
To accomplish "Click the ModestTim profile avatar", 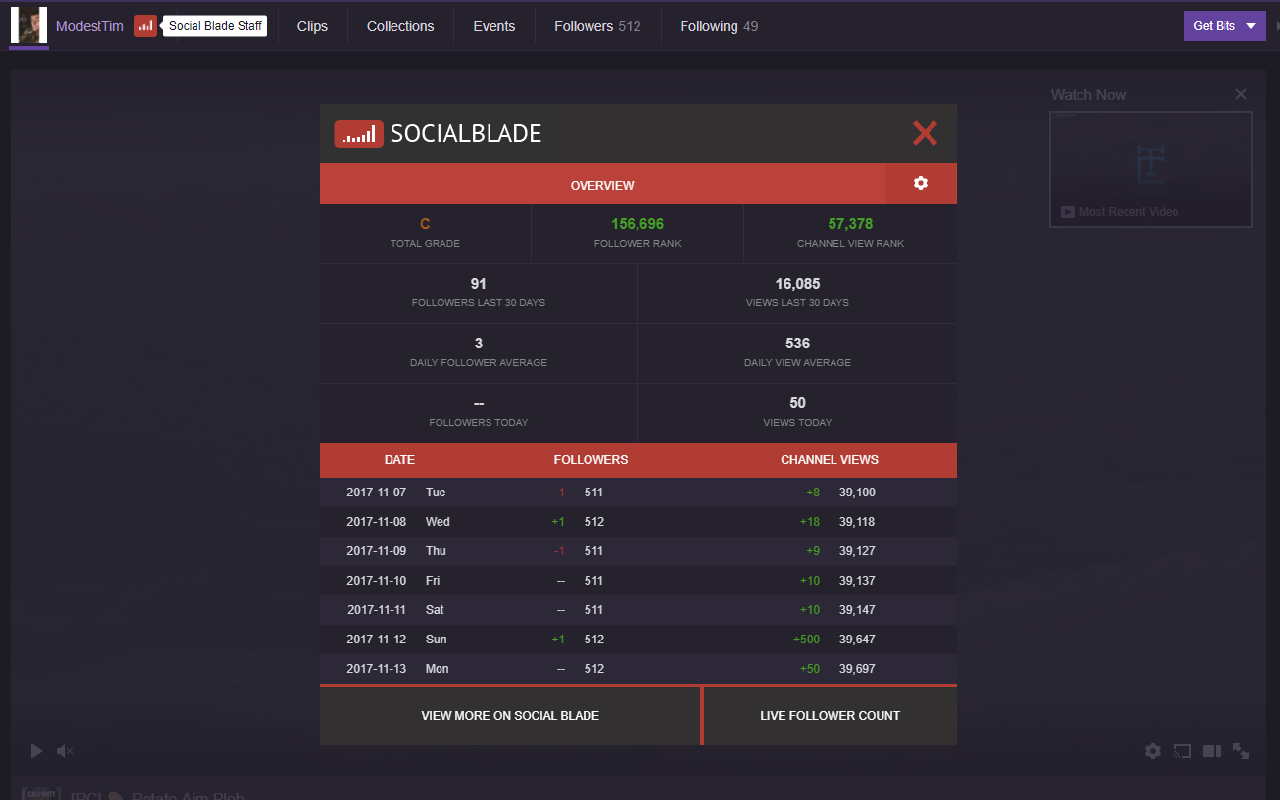I will pos(29,26).
